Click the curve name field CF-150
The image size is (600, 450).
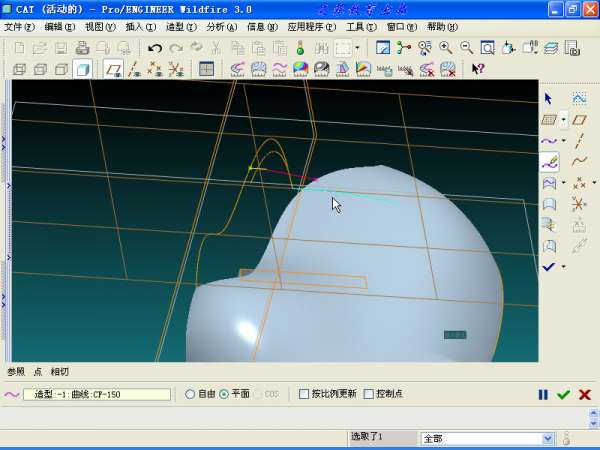coord(96,395)
